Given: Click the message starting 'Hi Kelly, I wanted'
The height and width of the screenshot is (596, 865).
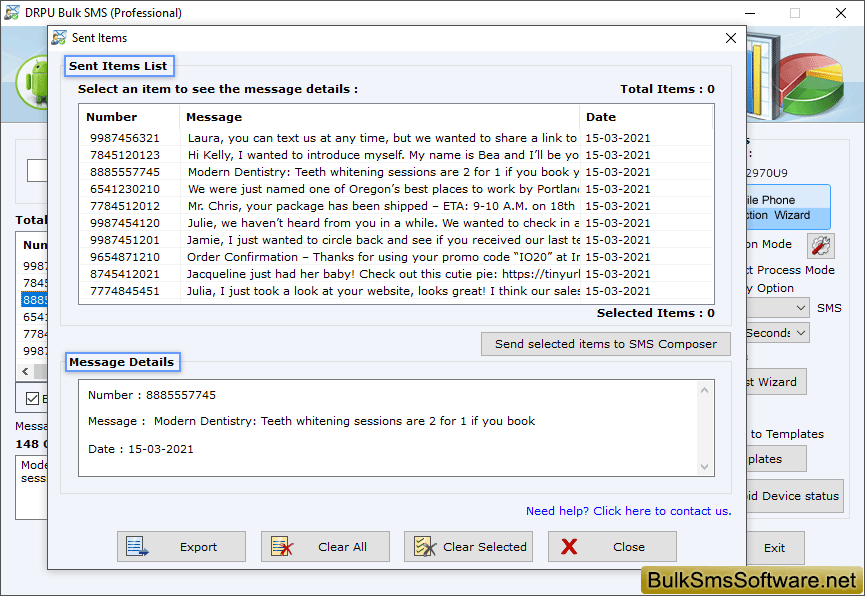Looking at the screenshot, I should [382, 155].
